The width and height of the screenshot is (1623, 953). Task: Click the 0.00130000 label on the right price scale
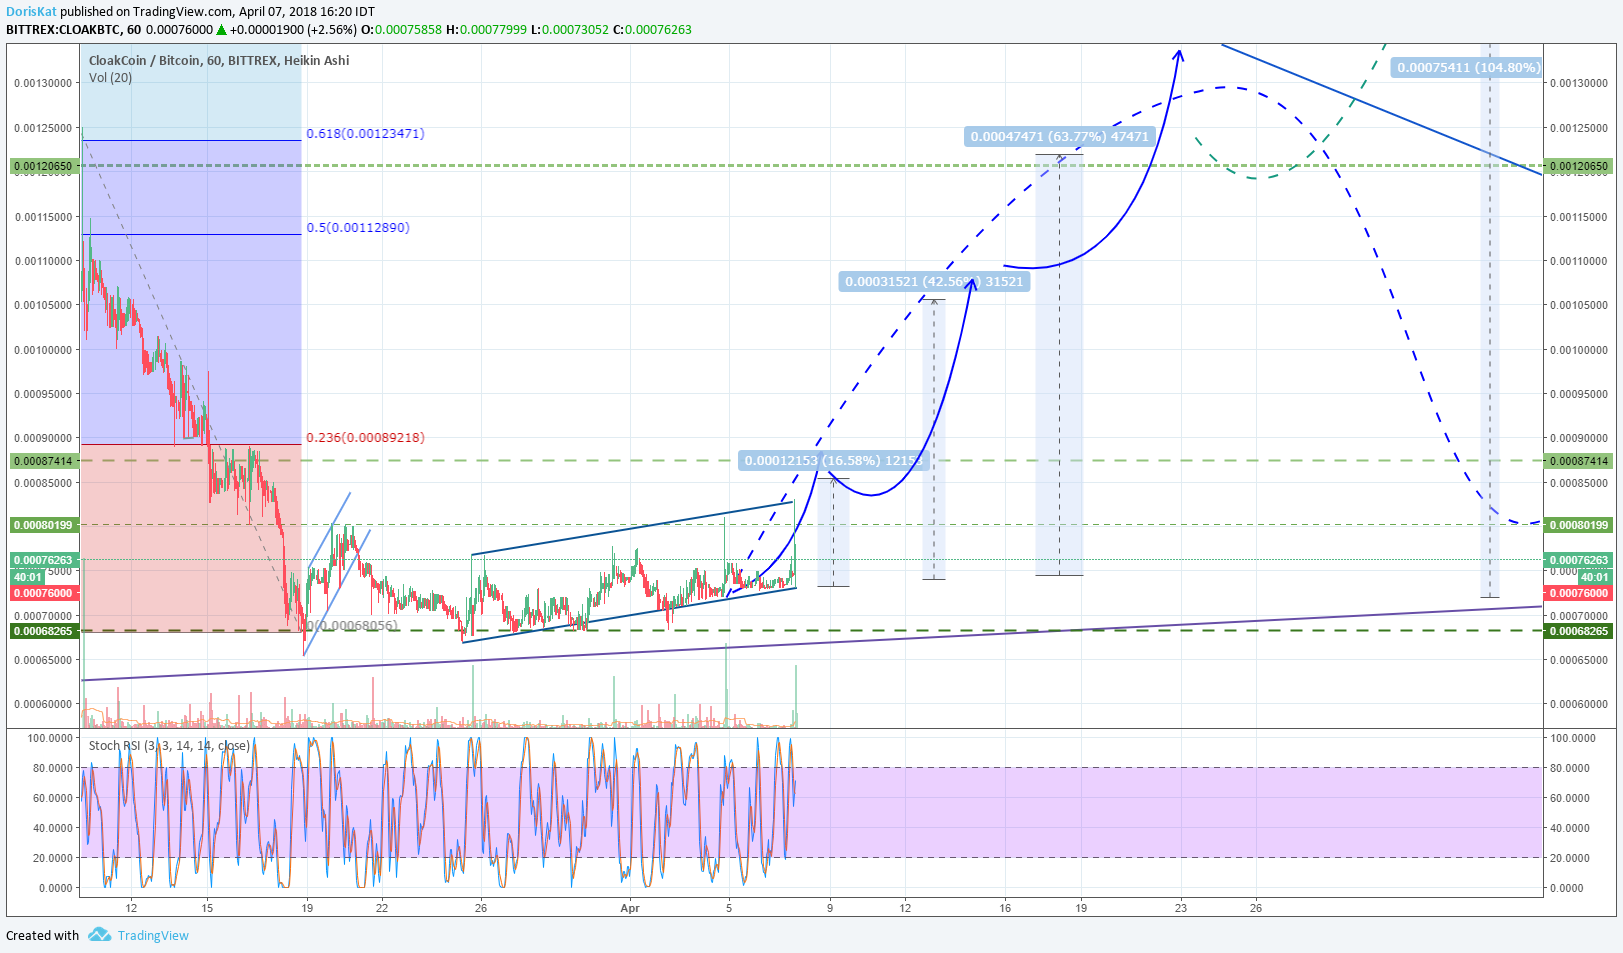(1579, 83)
